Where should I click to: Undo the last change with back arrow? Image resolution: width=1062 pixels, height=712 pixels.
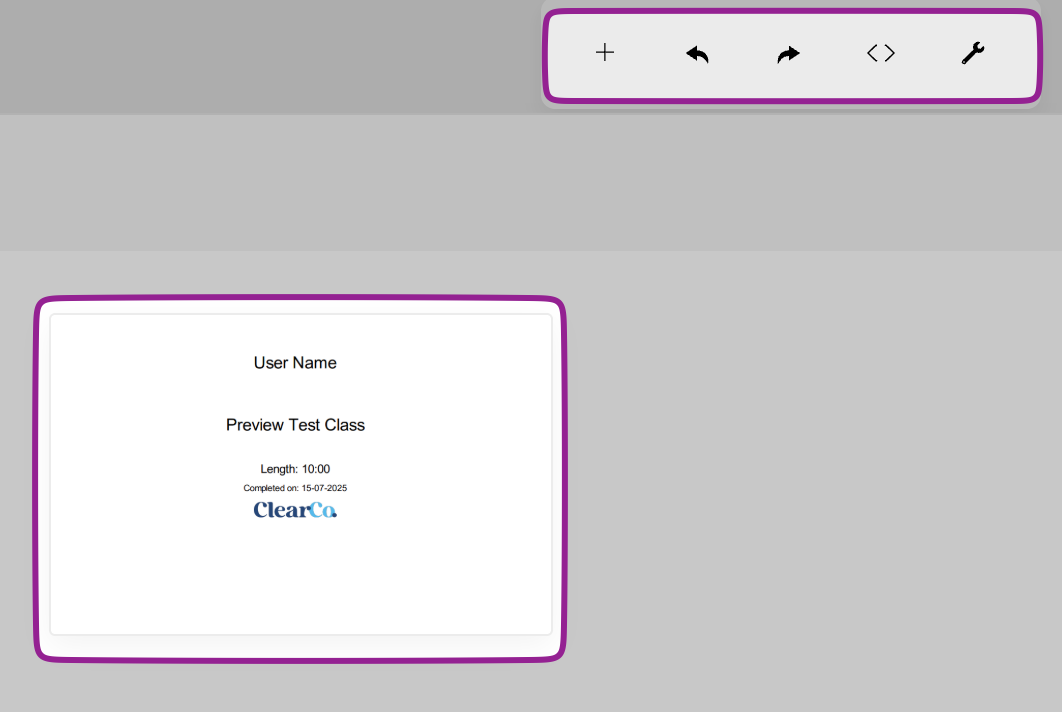point(697,54)
